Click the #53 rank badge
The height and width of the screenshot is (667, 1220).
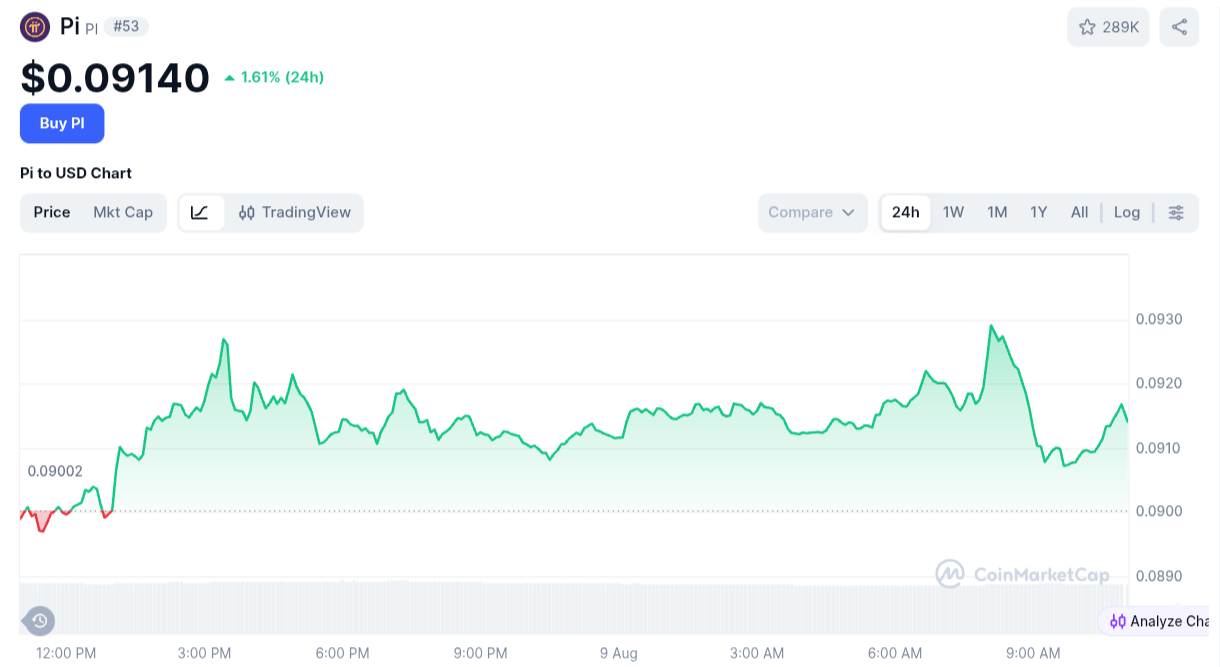[126, 27]
